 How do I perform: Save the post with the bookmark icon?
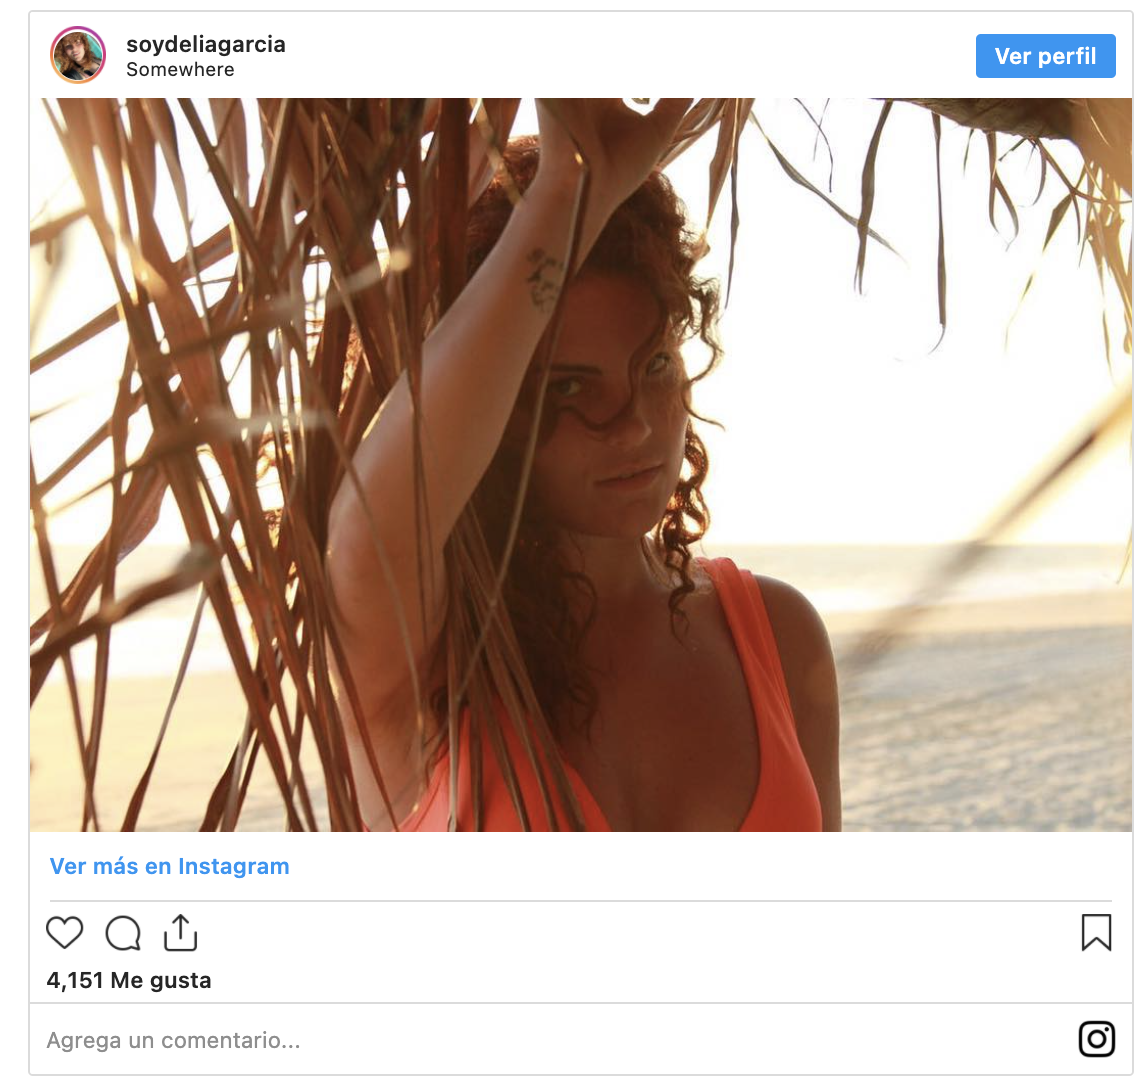(x=1096, y=932)
